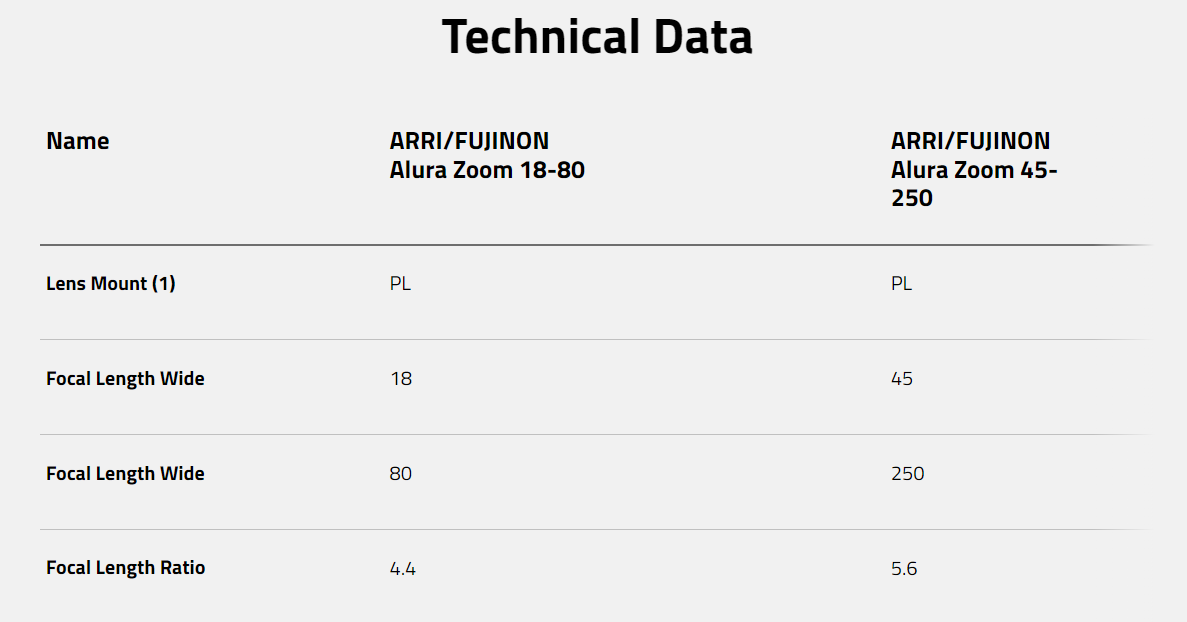Select the focal length value 45
This screenshot has height=622, width=1187.
point(902,379)
